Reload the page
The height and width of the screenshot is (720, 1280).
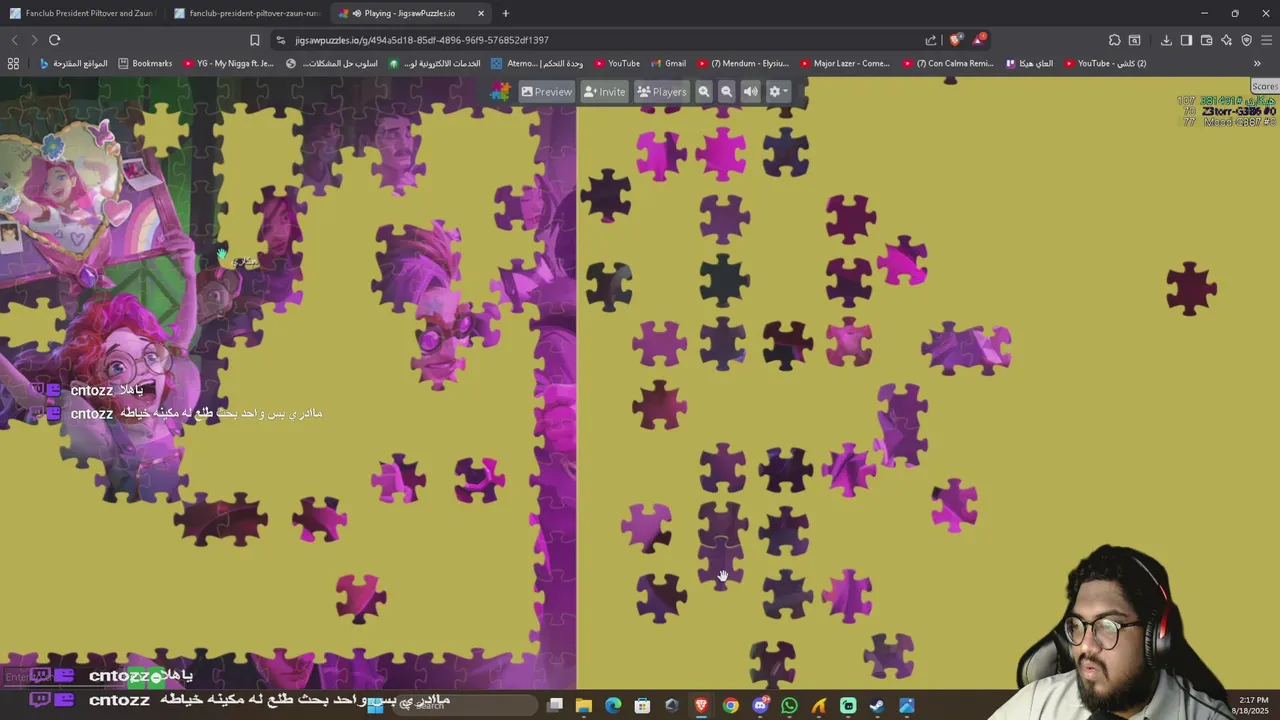pyautogui.click(x=54, y=40)
